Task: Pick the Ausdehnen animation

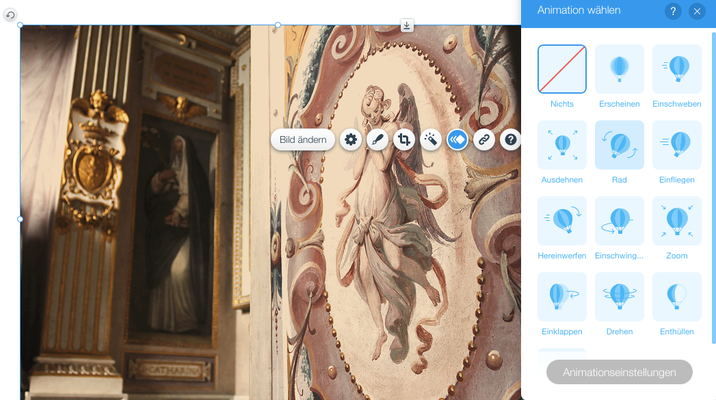Action: click(562, 145)
